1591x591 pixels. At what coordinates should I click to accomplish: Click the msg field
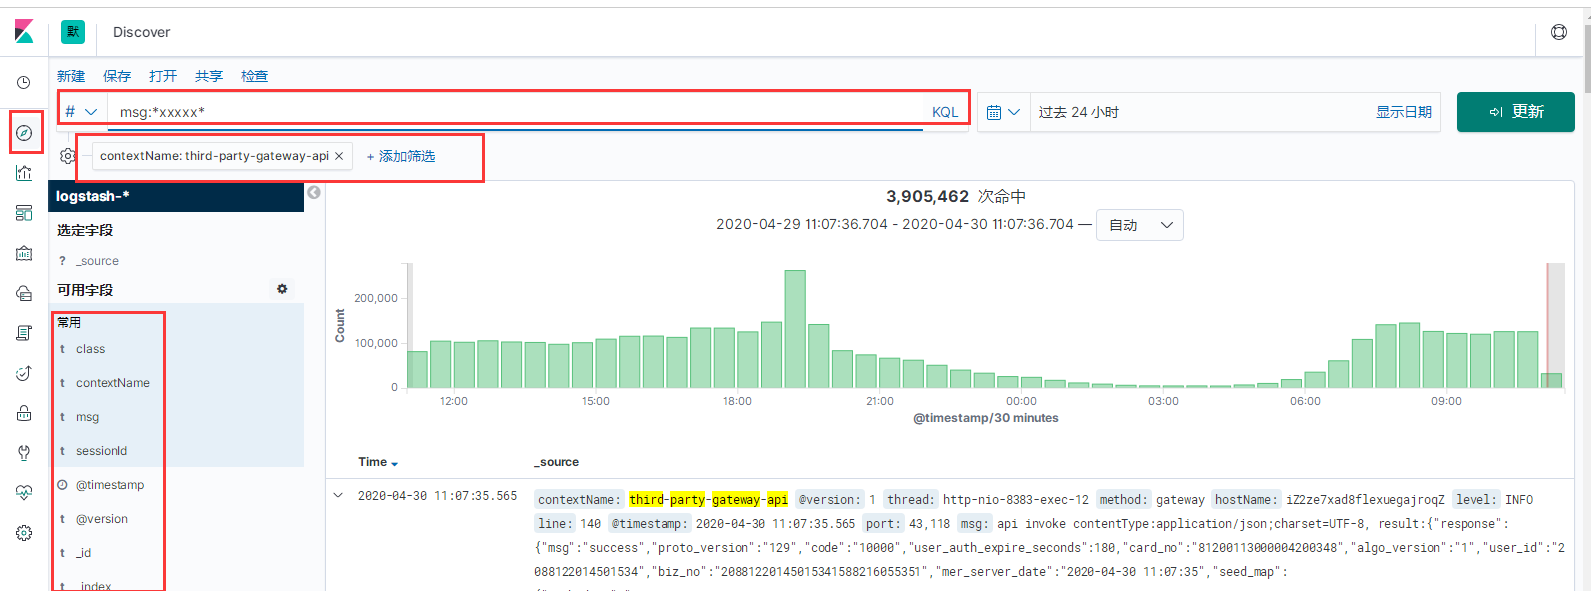(88, 417)
